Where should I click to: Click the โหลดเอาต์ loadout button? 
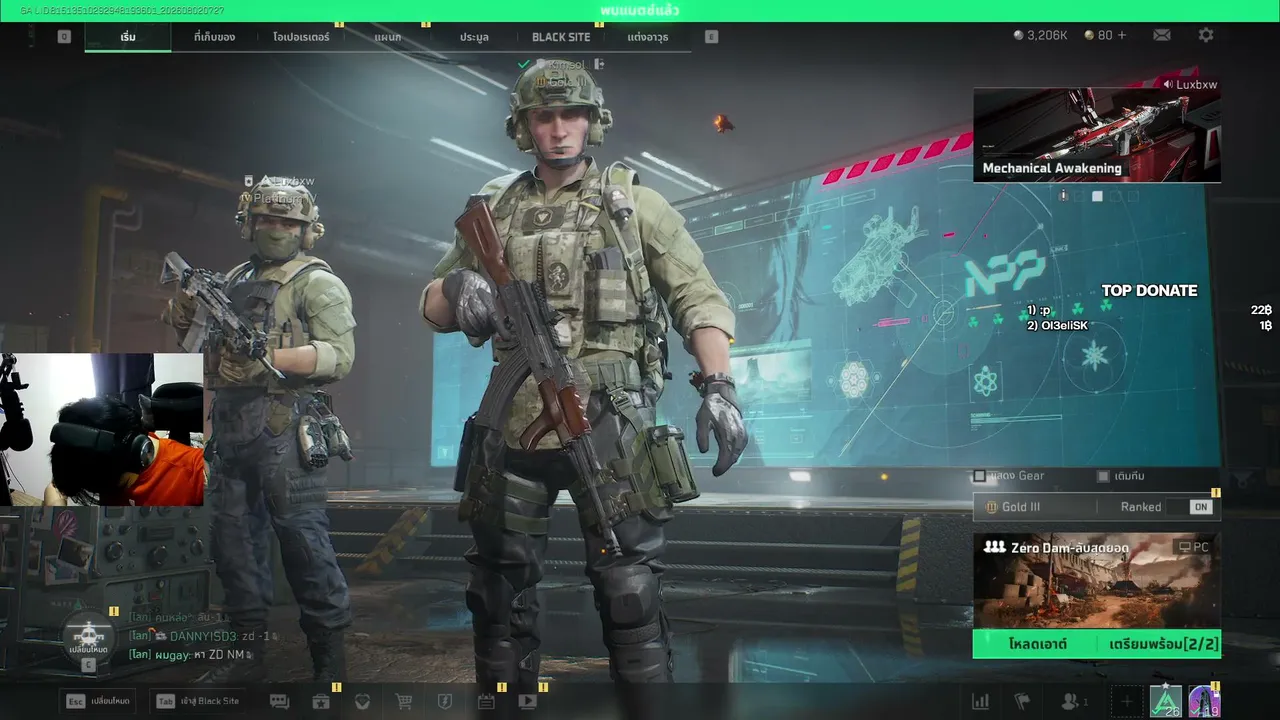[x=1037, y=644]
